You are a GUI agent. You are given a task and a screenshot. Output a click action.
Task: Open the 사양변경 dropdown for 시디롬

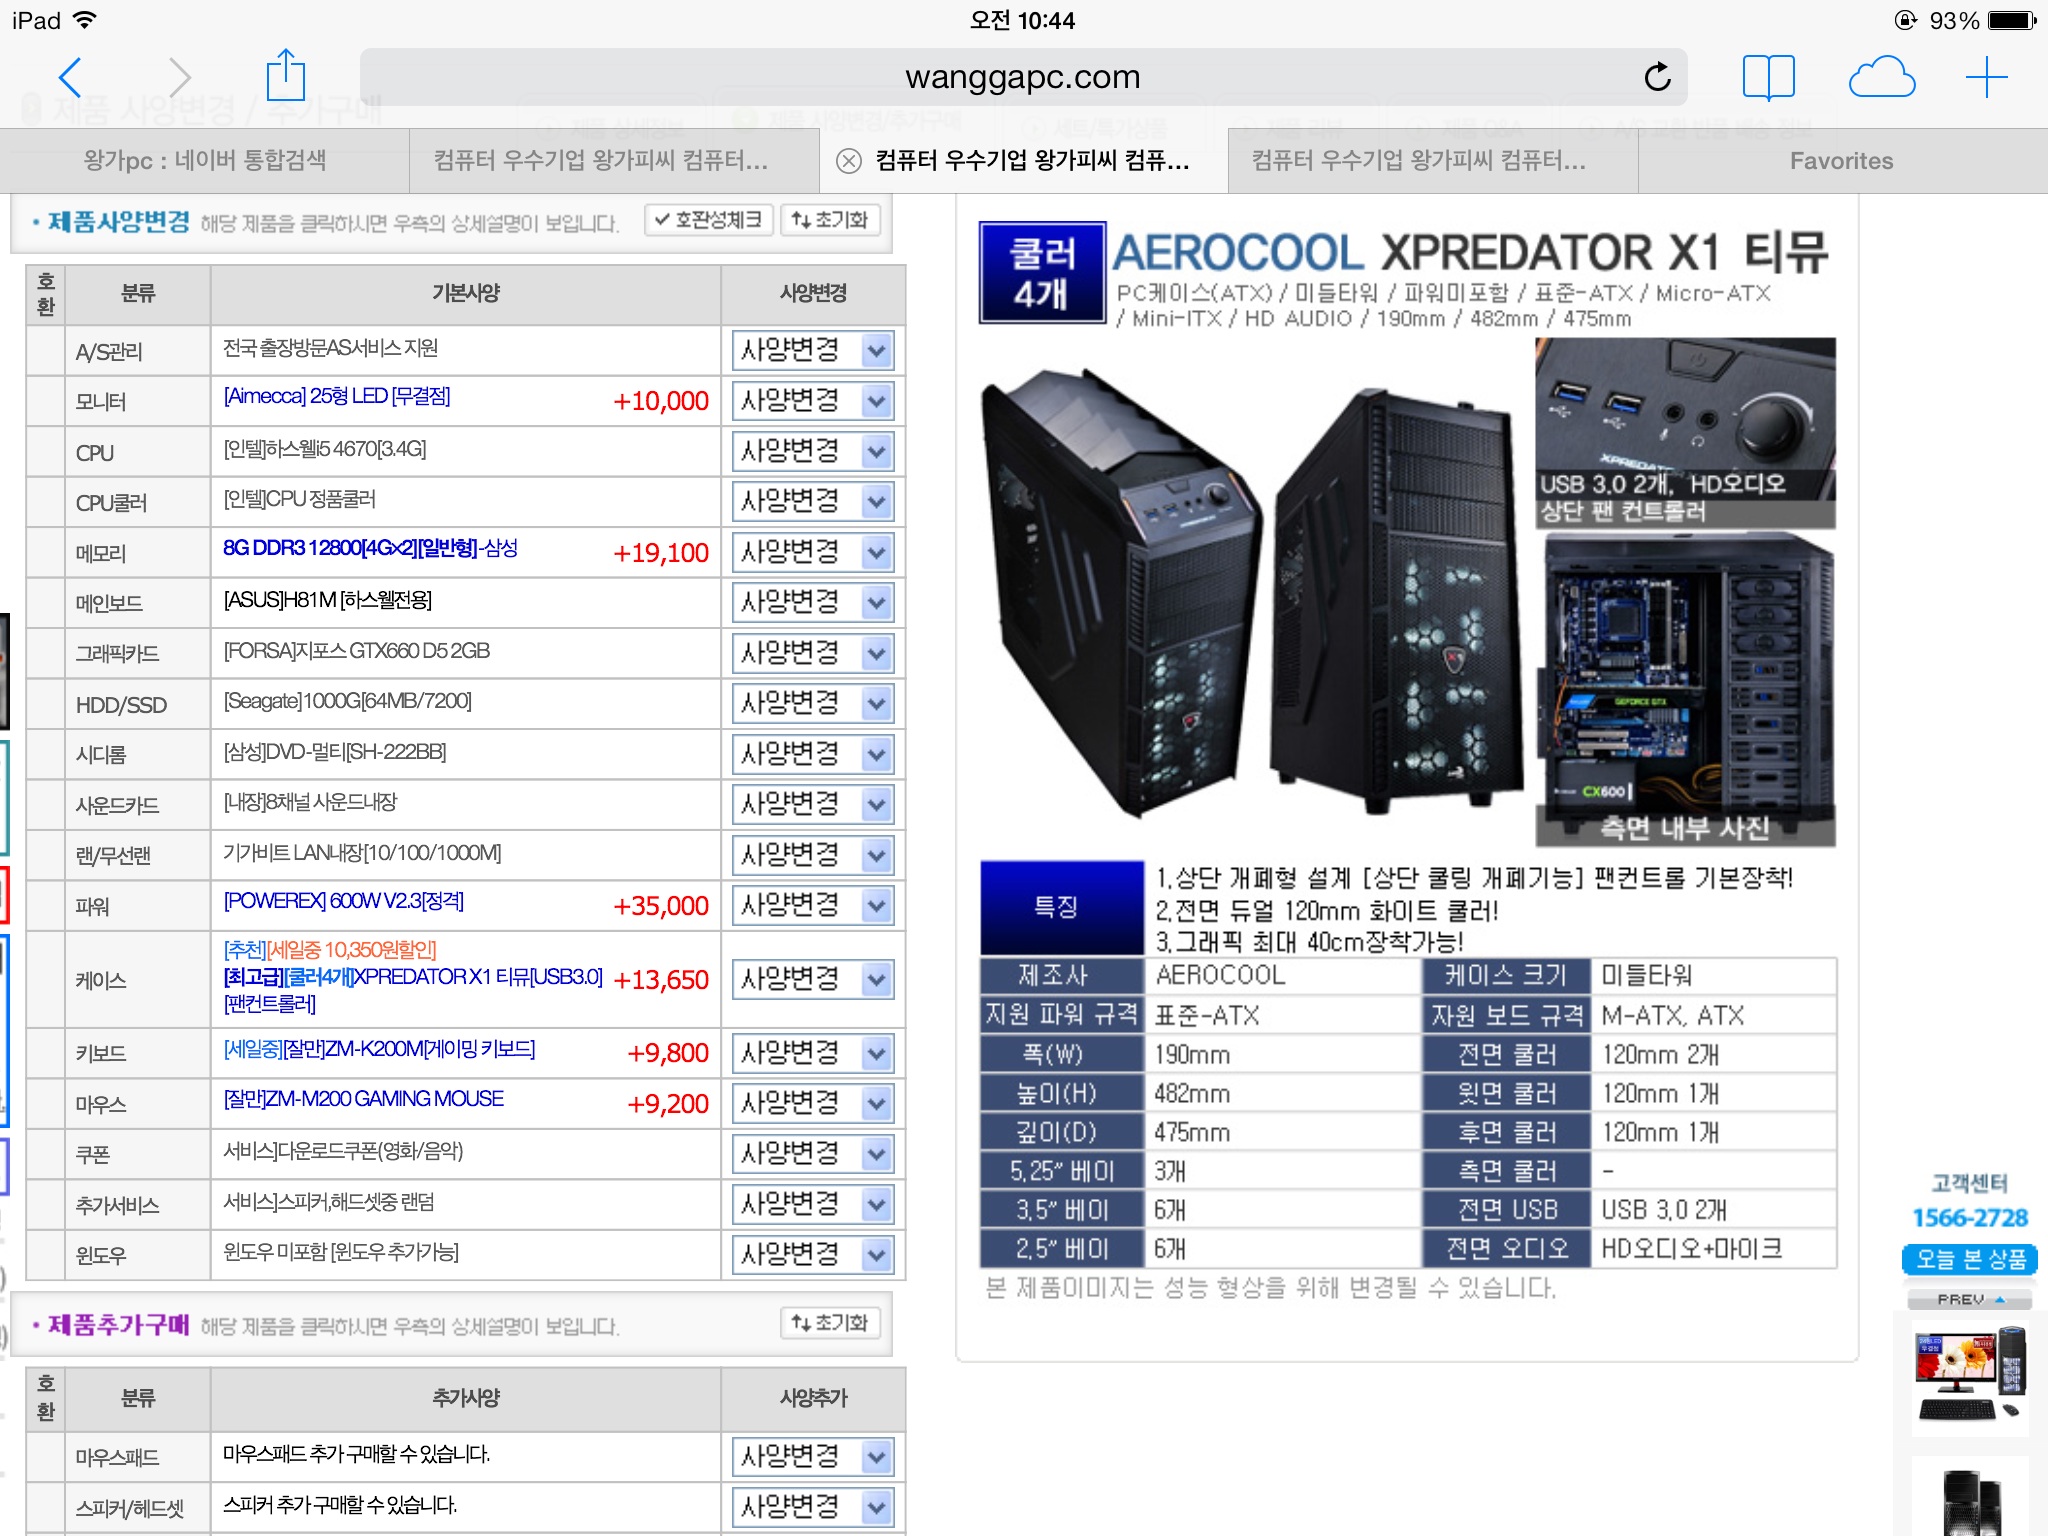click(812, 754)
